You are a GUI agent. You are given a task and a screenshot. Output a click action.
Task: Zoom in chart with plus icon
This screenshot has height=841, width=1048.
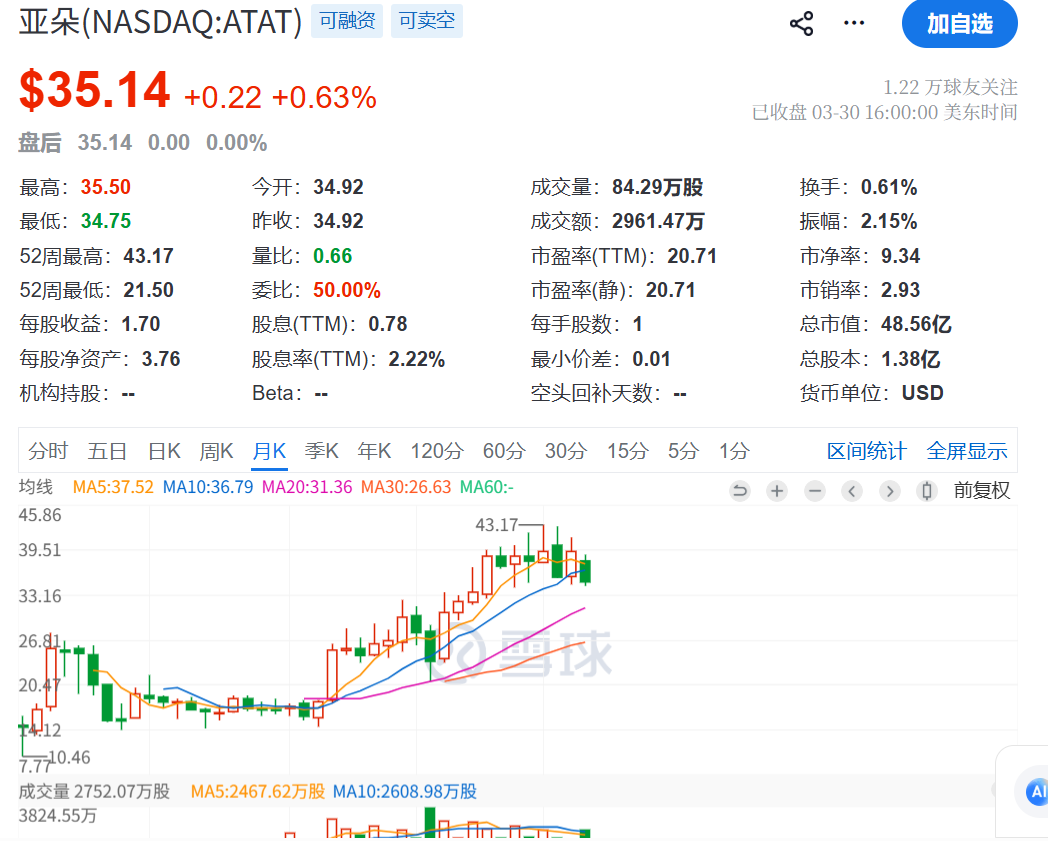click(x=777, y=491)
